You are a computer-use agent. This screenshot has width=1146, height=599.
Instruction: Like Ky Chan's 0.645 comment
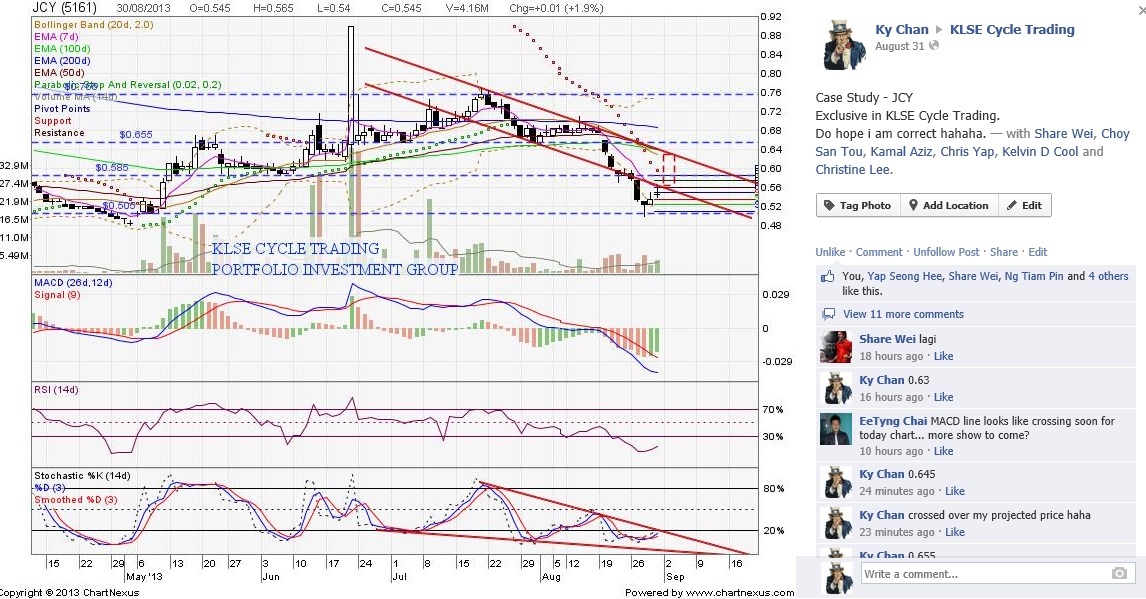(955, 492)
